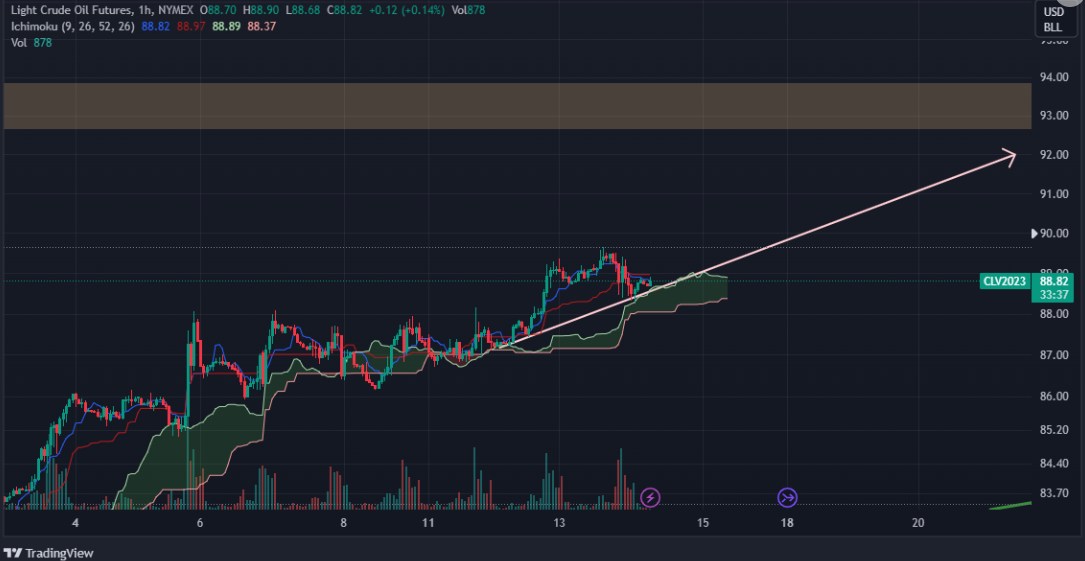Click the Vol indicator legend label

tap(16, 42)
